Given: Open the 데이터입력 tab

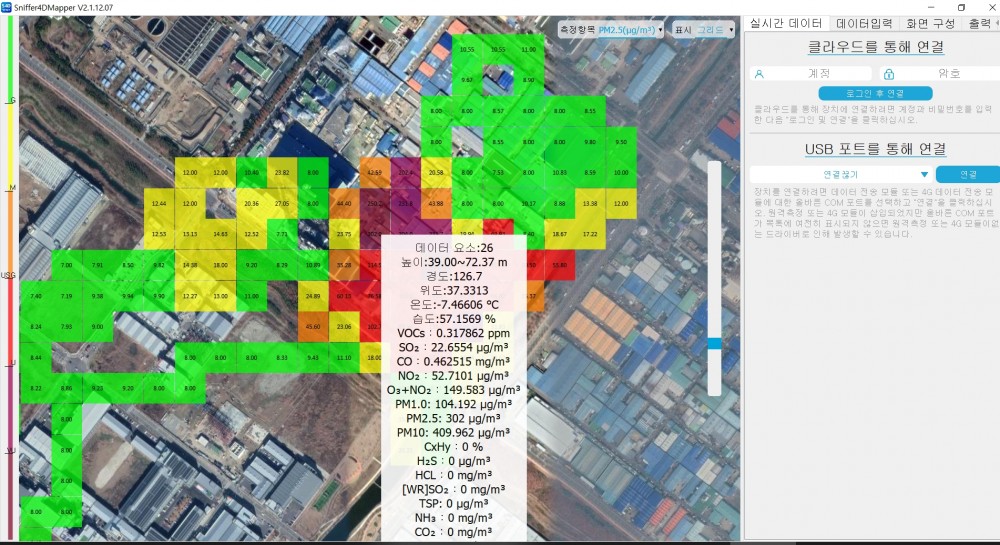Looking at the screenshot, I should tap(864, 23).
